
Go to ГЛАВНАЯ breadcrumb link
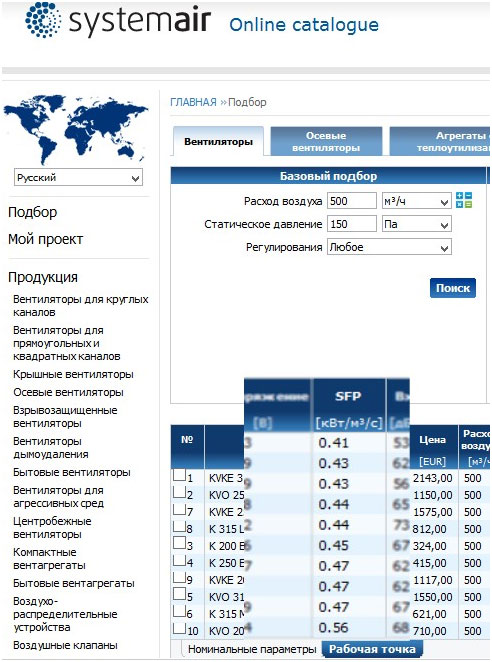[193, 102]
